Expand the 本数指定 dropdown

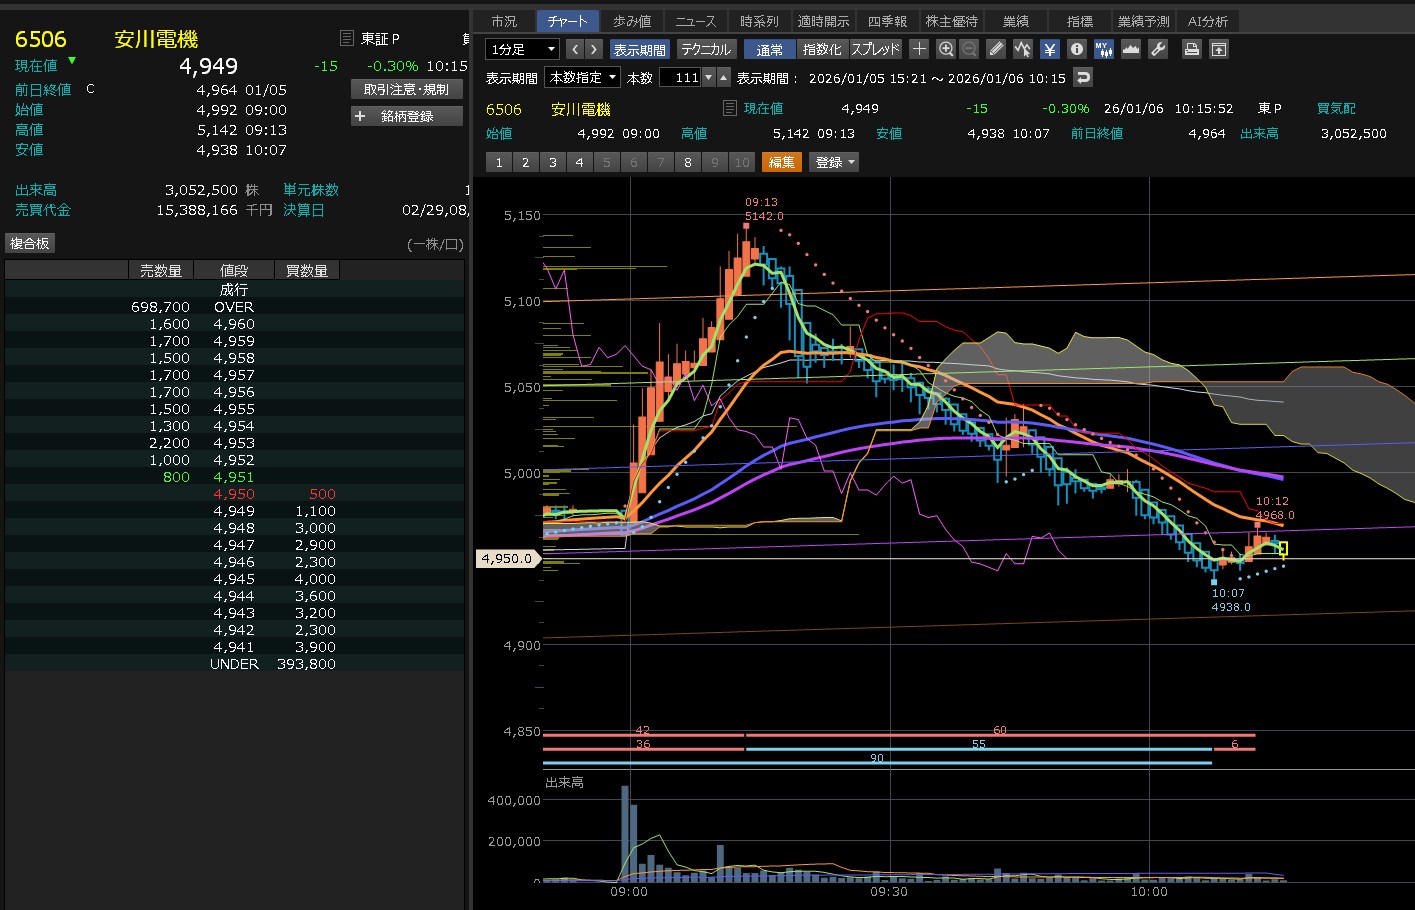point(583,77)
